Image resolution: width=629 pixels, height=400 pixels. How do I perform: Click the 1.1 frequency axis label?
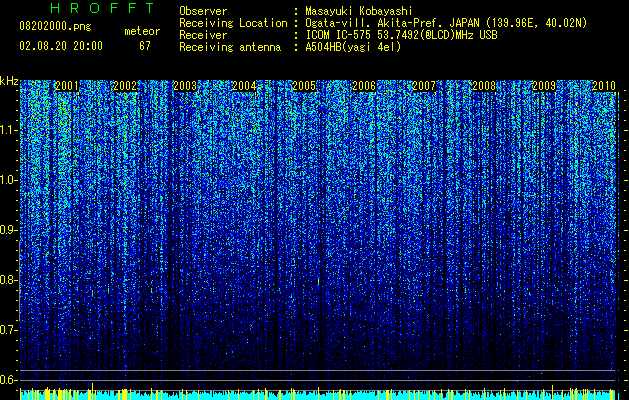8,130
